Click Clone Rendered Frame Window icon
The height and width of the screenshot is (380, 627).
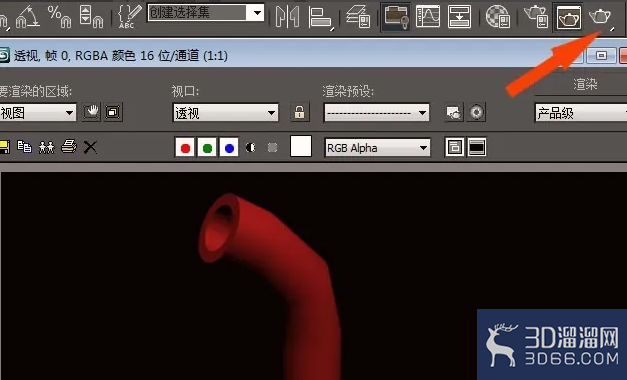tap(46, 147)
